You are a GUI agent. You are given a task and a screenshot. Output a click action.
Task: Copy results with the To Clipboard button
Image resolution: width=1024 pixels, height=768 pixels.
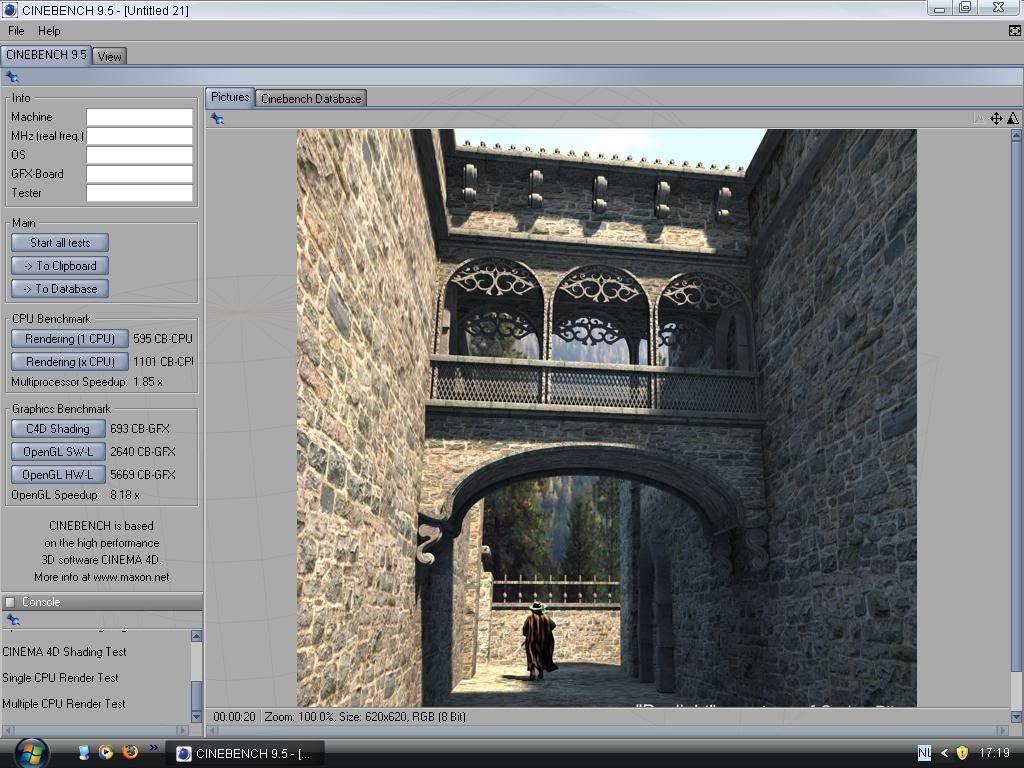tap(60, 266)
